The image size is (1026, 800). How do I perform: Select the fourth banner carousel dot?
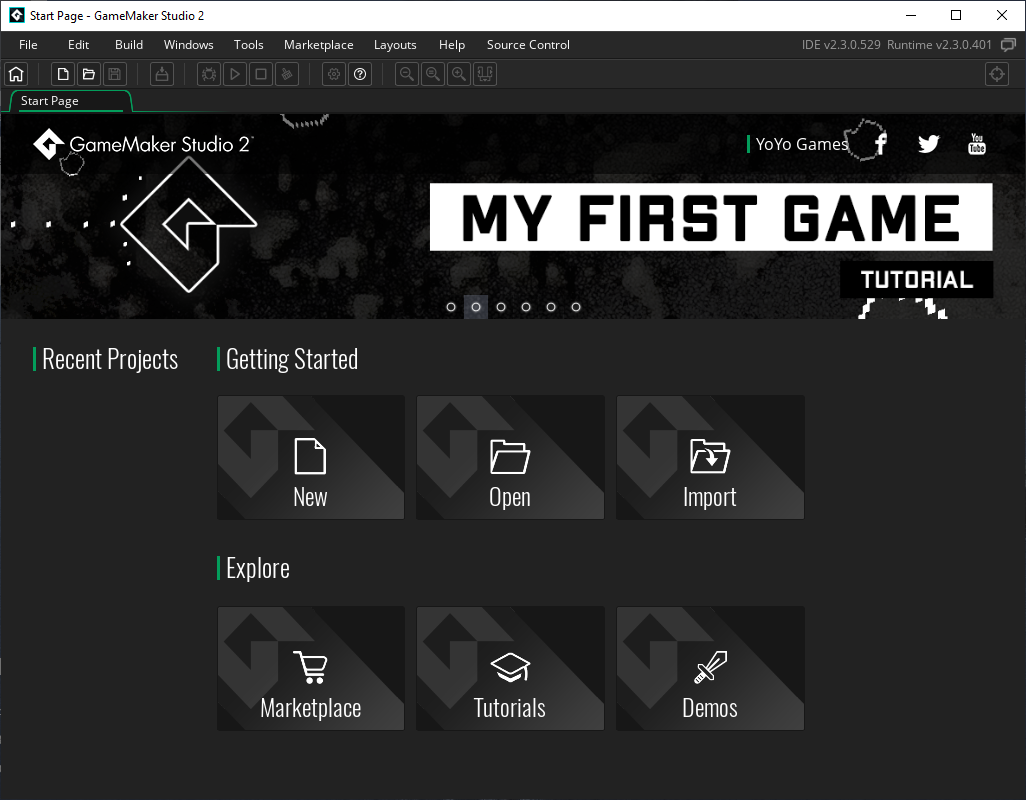[525, 307]
